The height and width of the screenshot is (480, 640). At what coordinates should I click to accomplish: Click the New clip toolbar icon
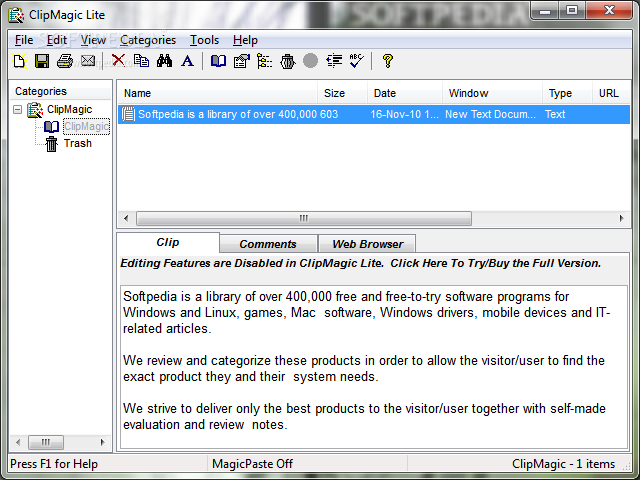[x=19, y=61]
